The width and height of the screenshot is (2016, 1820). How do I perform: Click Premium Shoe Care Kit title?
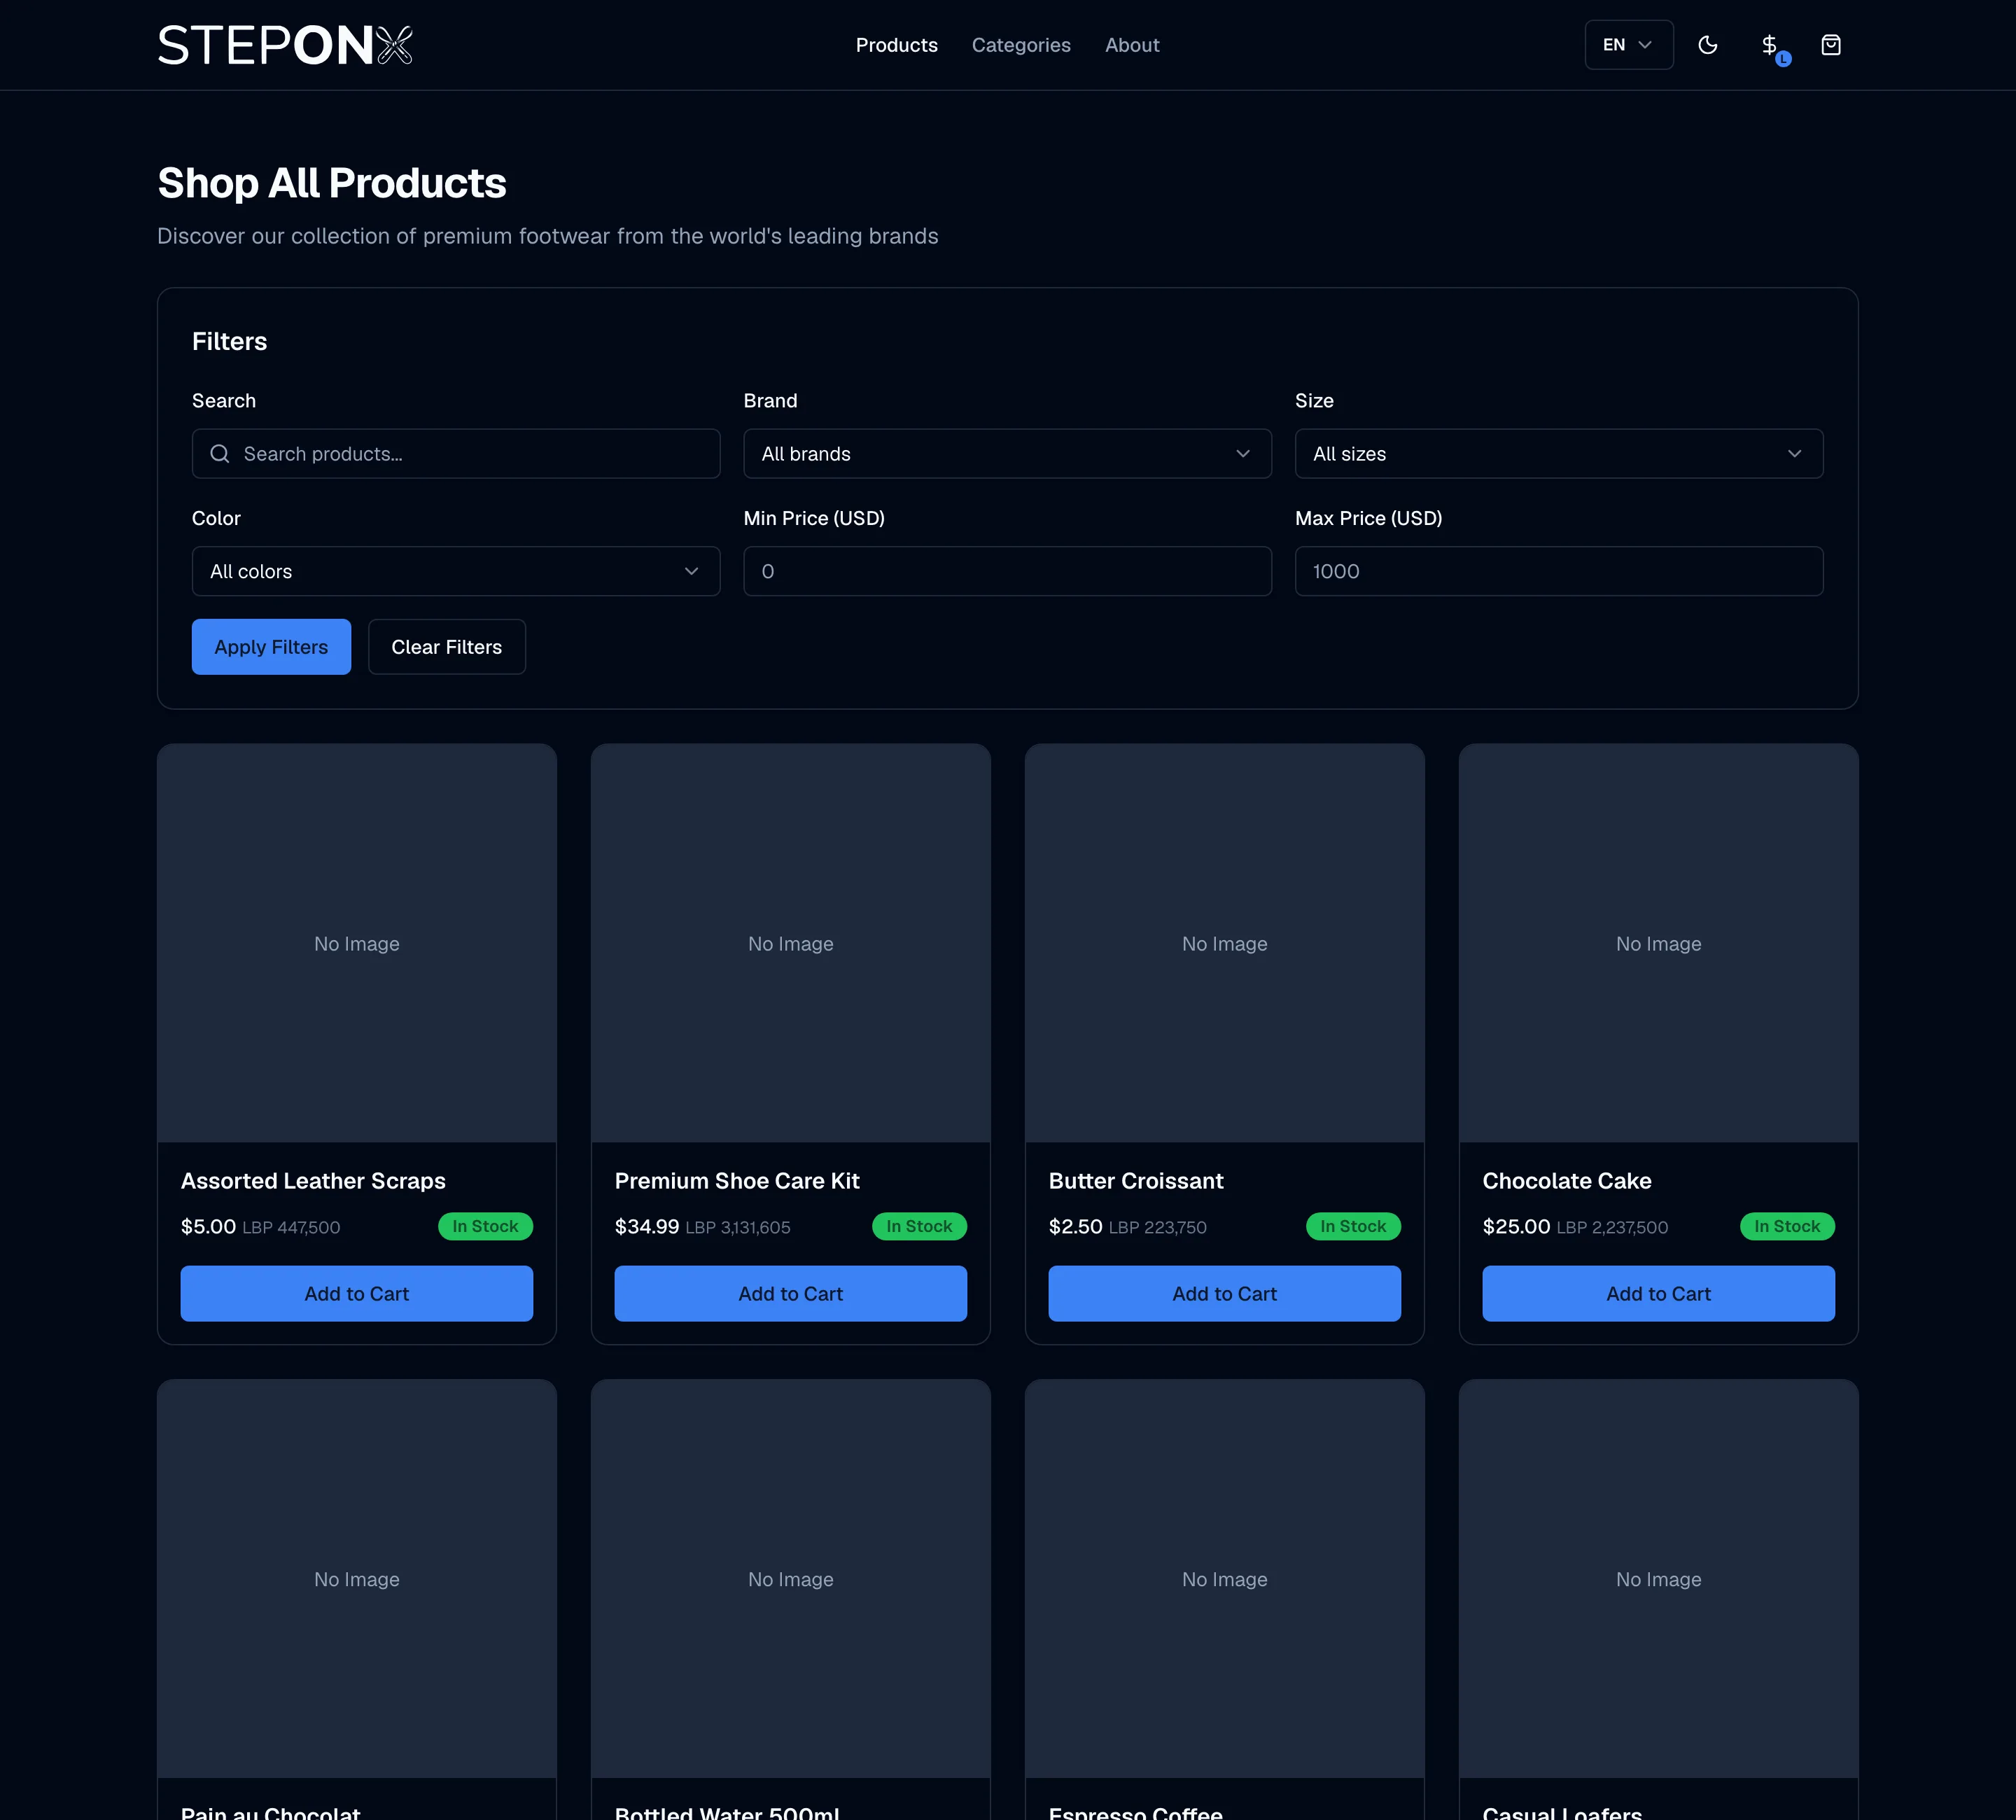737,1181
